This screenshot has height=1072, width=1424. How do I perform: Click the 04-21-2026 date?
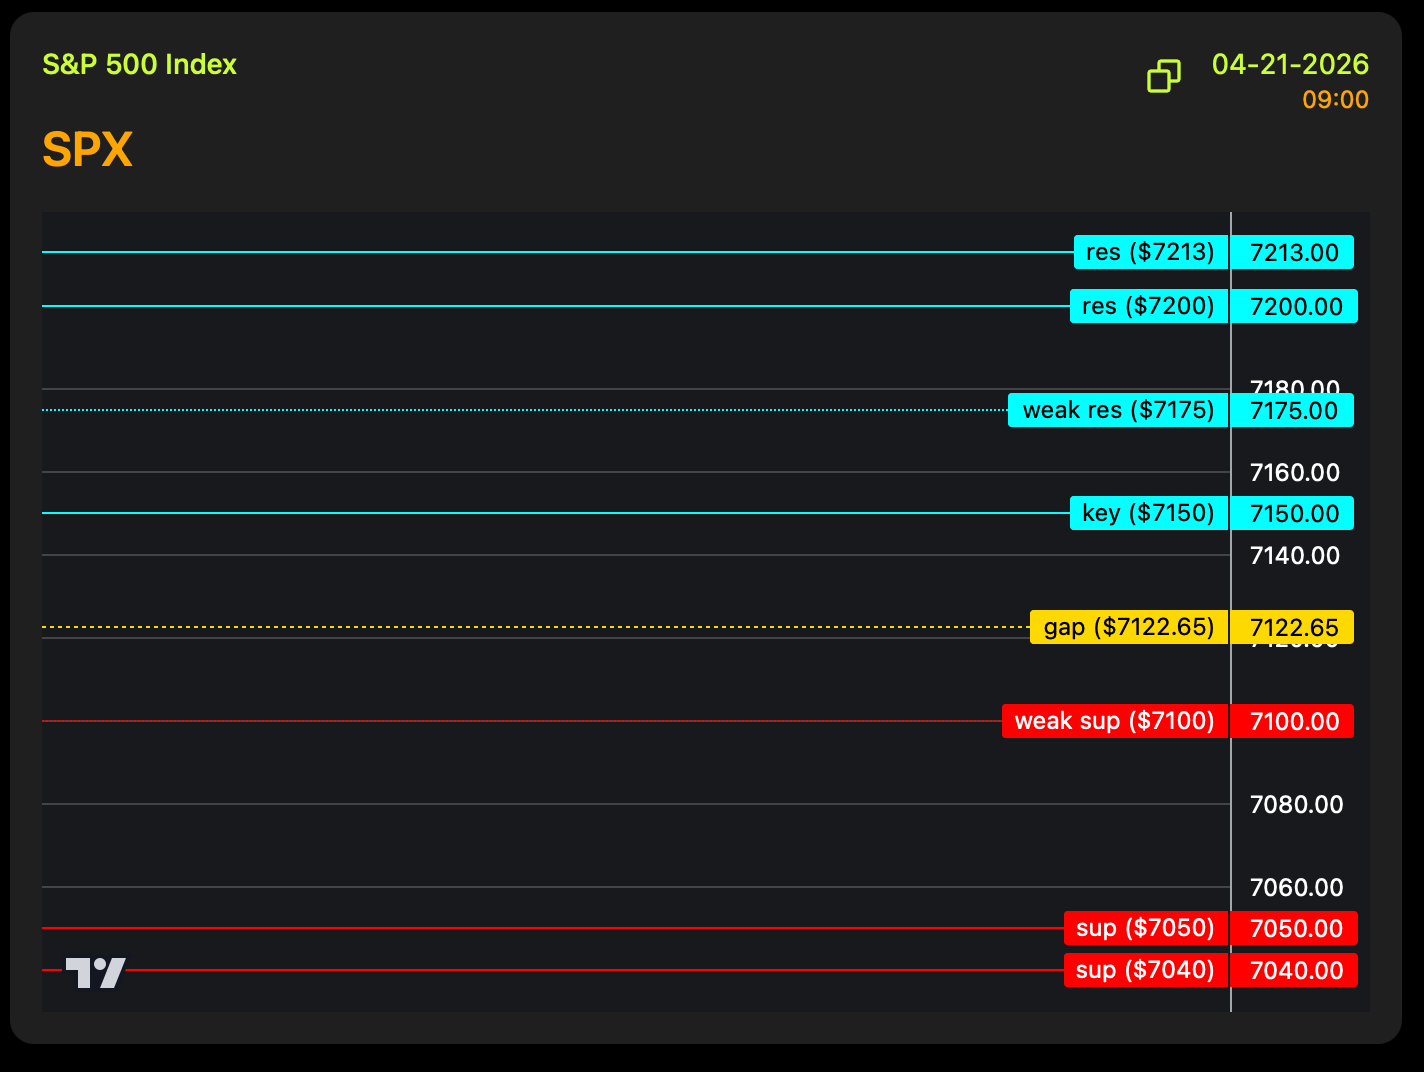1290,64
